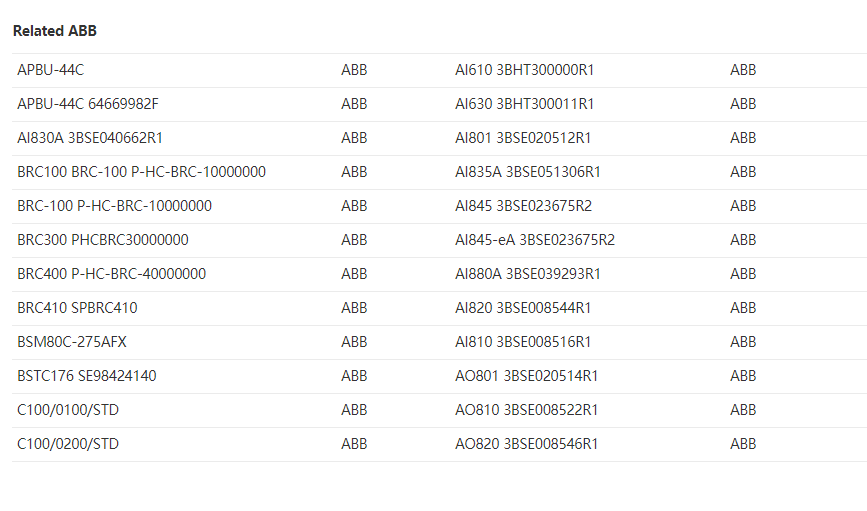Click AI610 3BHT300000R1 link

coord(525,70)
